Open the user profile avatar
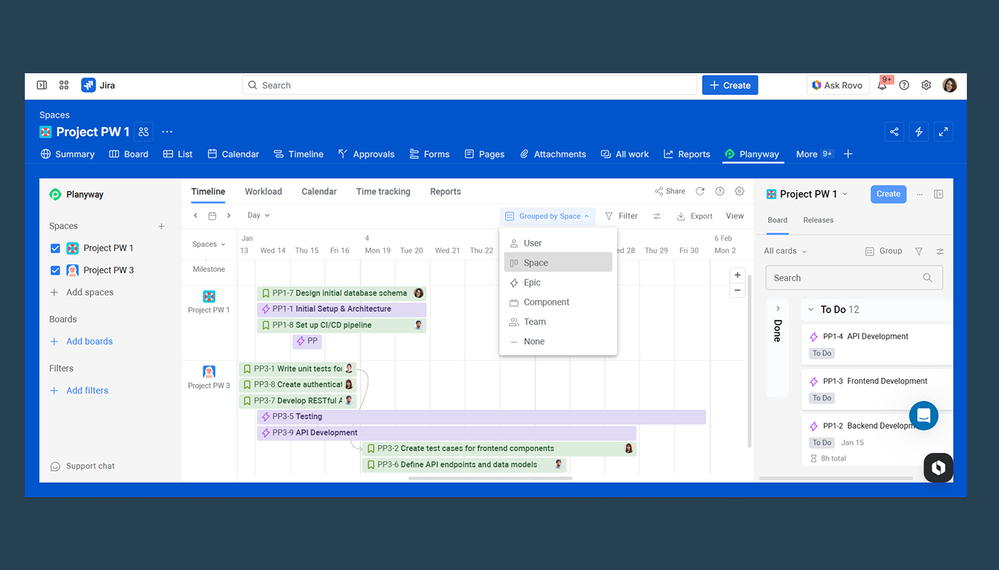This screenshot has height=570, width=999. click(x=949, y=85)
